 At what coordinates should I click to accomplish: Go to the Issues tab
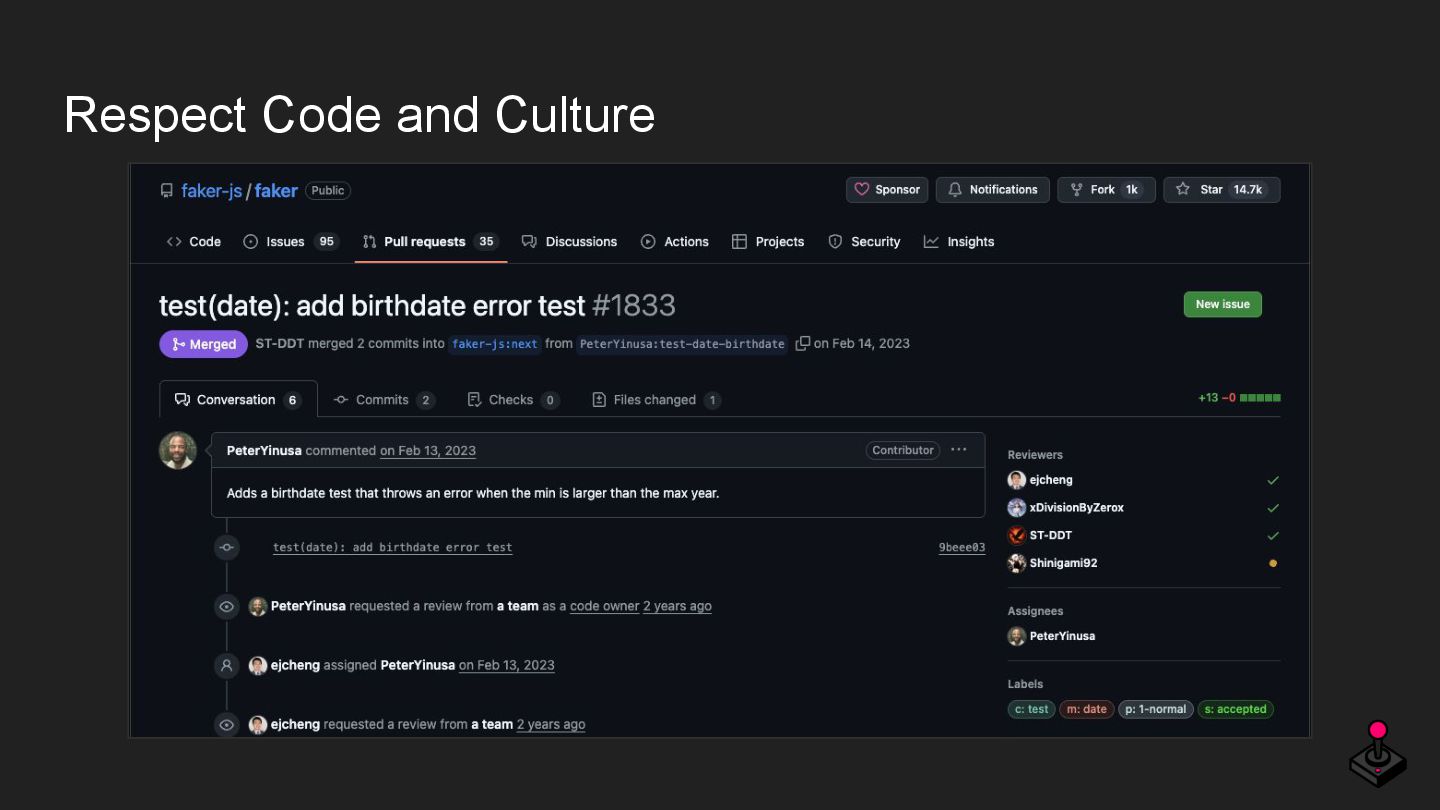point(291,241)
